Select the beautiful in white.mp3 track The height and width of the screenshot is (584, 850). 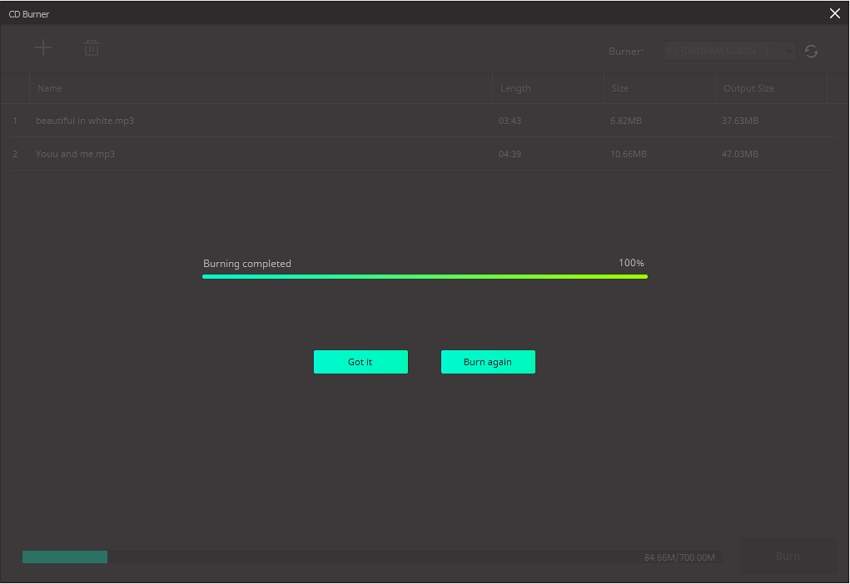[x=85, y=121]
